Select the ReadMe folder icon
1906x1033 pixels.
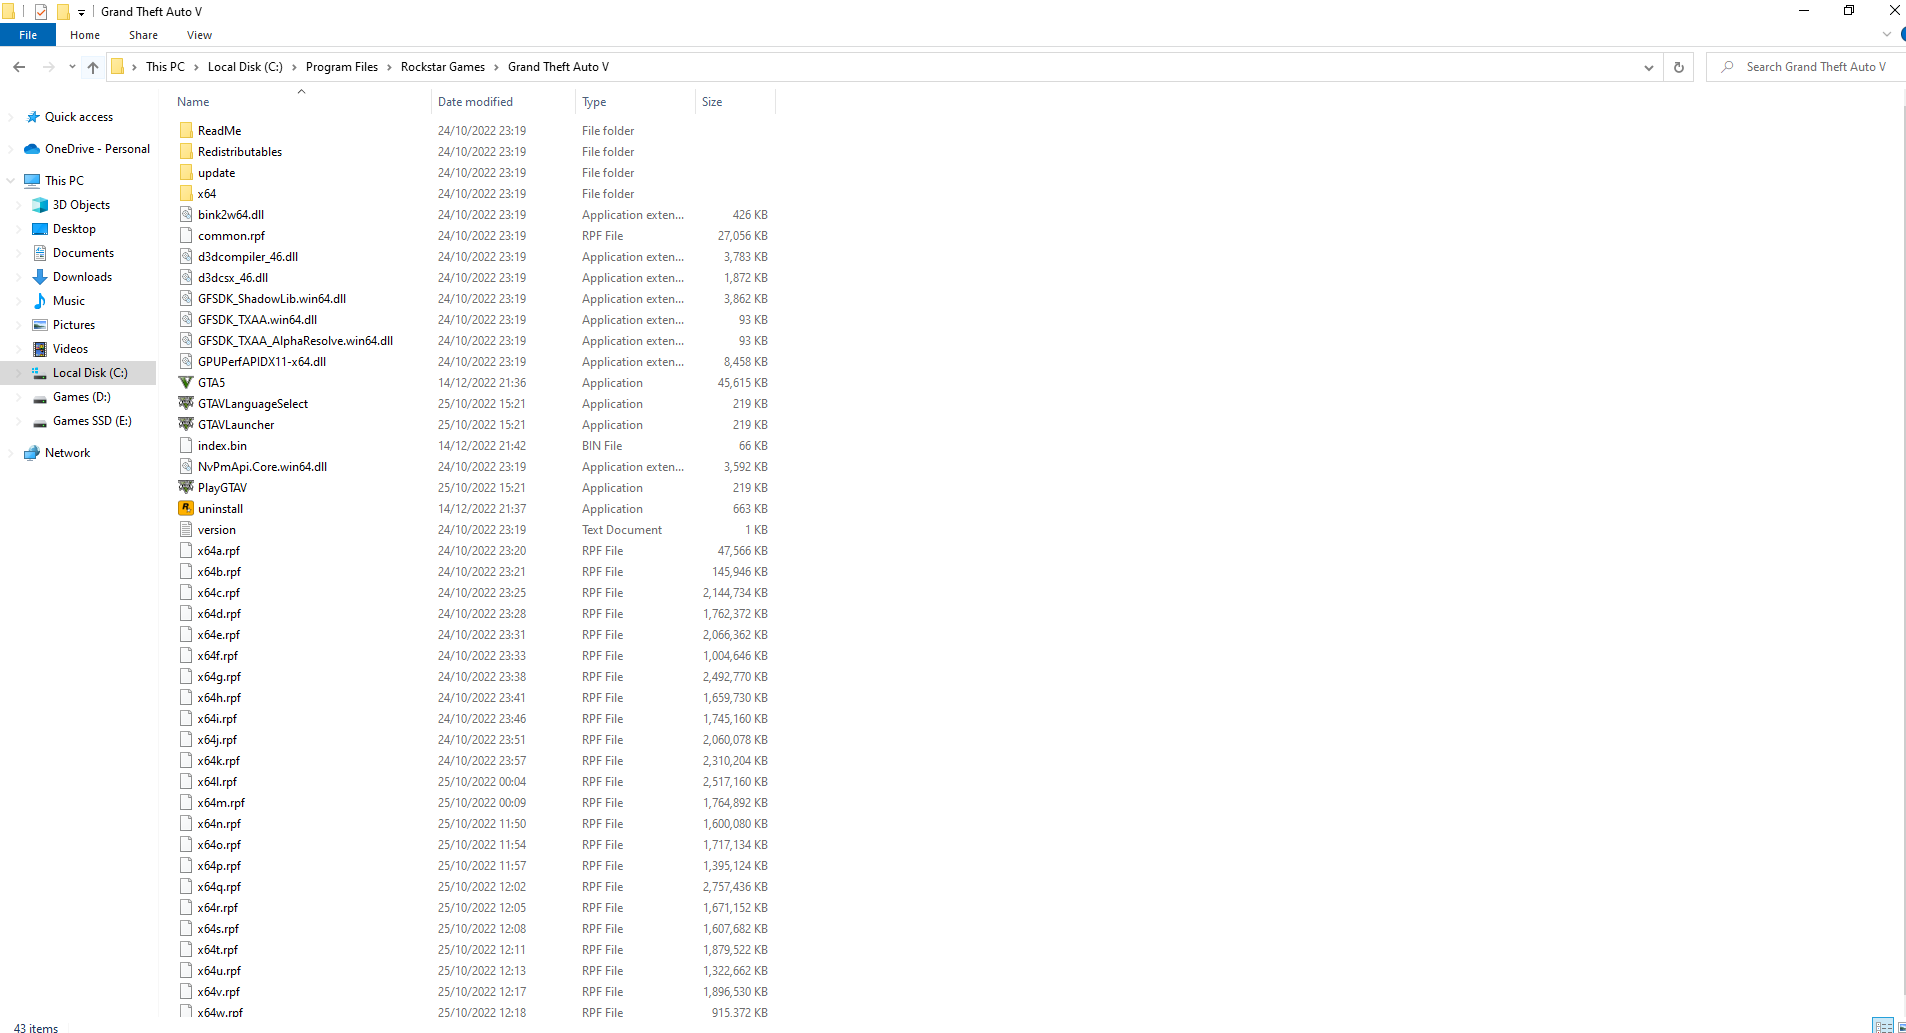186,131
